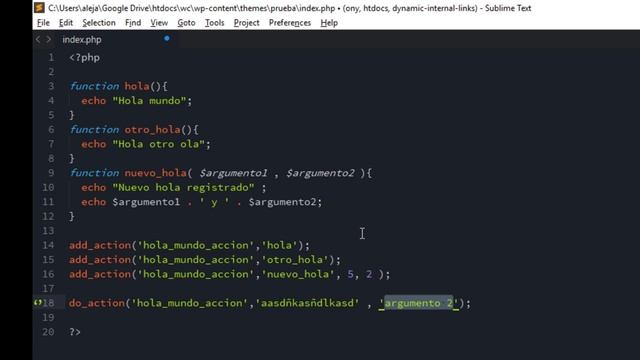Click the selected text 'argumento 2'
640x360 pixels.
(x=419, y=303)
